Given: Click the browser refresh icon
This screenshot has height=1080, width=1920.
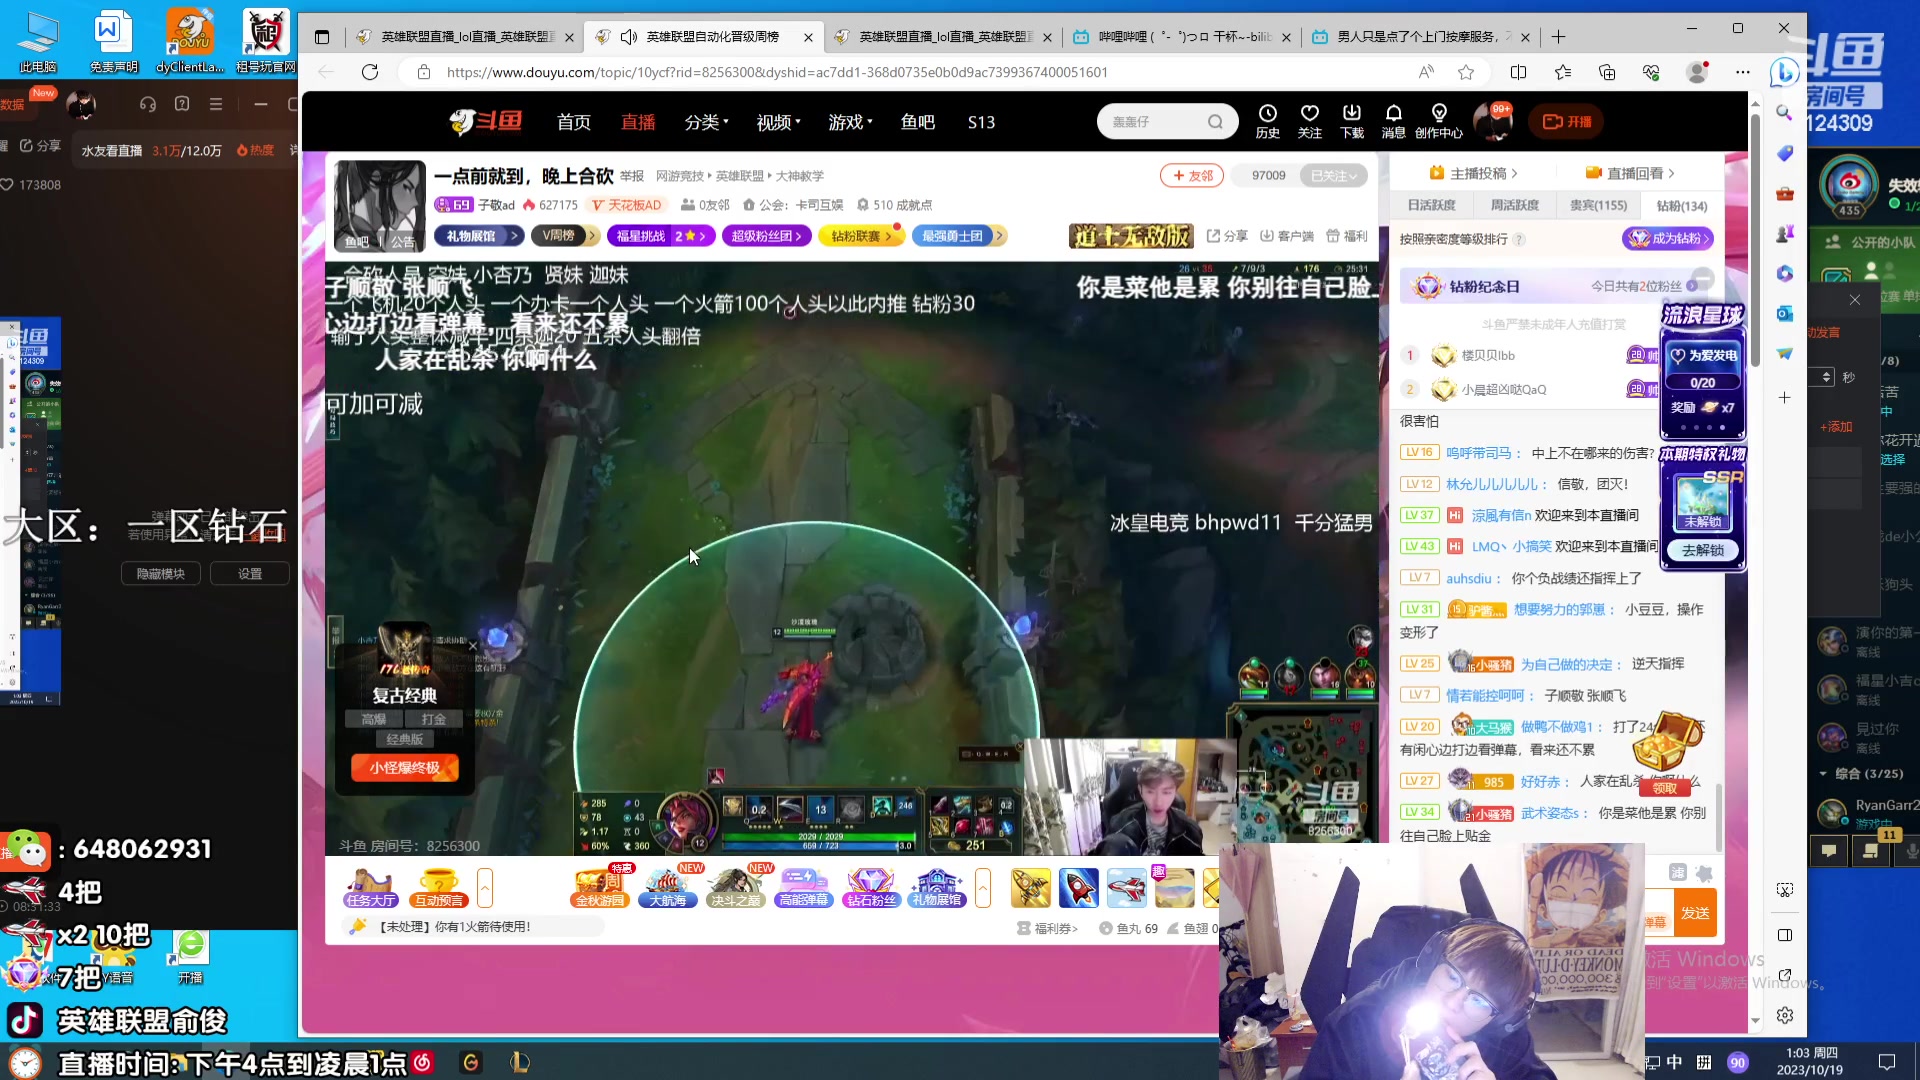Looking at the screenshot, I should (x=370, y=72).
